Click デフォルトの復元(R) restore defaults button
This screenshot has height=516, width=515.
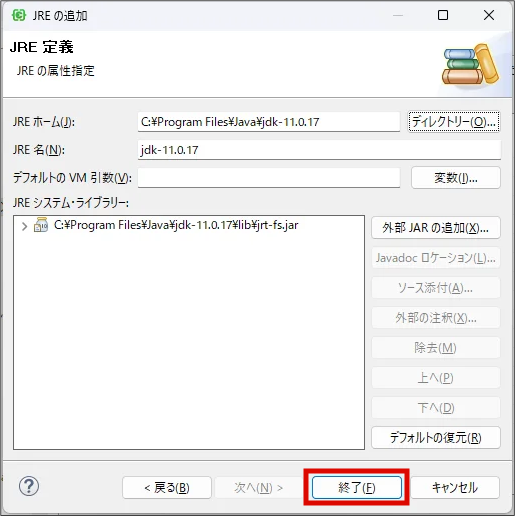coord(436,437)
